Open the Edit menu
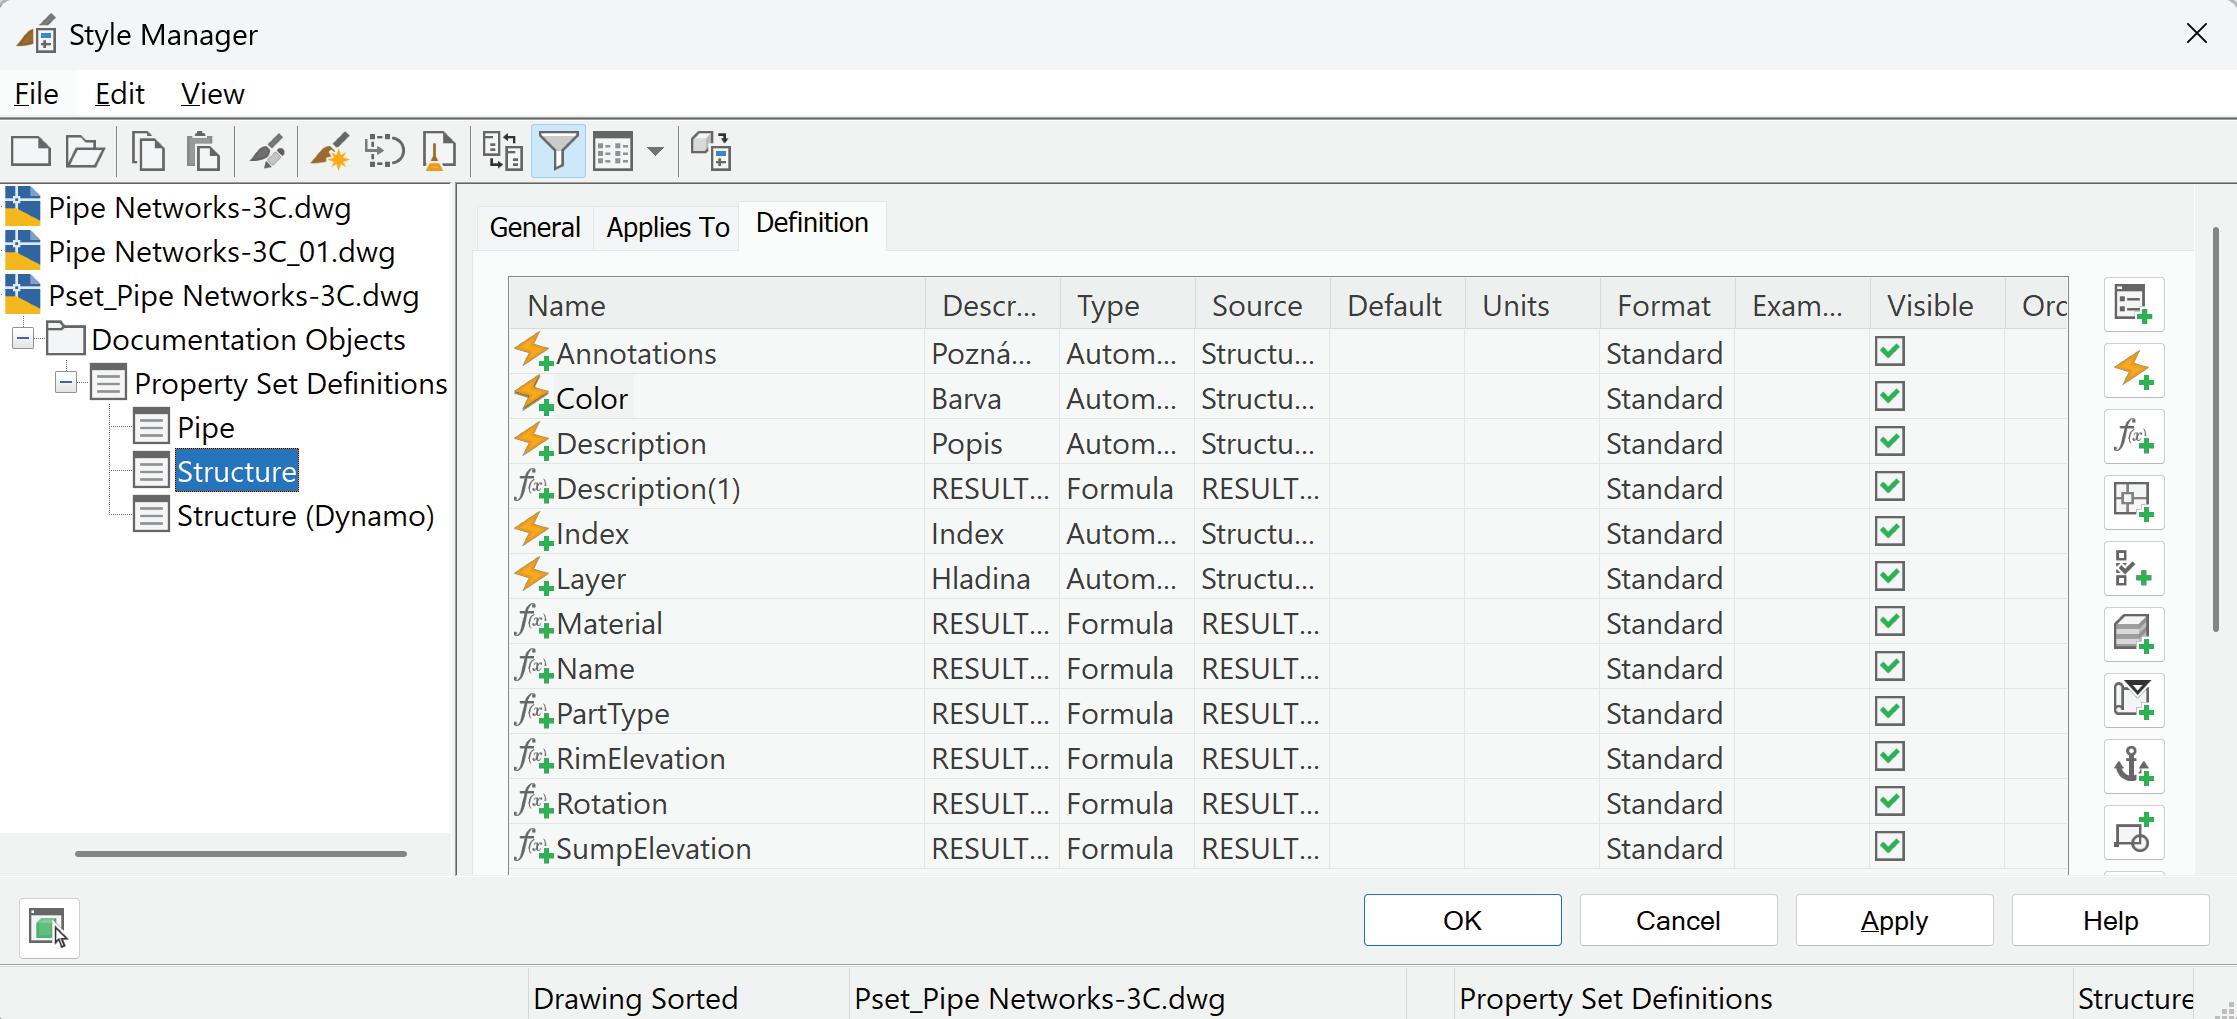Viewport: 2237px width, 1019px height. pyautogui.click(x=119, y=94)
